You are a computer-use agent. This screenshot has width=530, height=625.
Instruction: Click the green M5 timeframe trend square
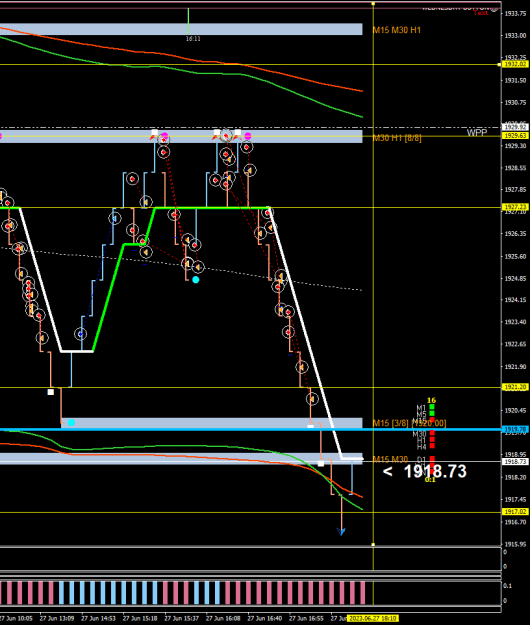pyautogui.click(x=432, y=414)
